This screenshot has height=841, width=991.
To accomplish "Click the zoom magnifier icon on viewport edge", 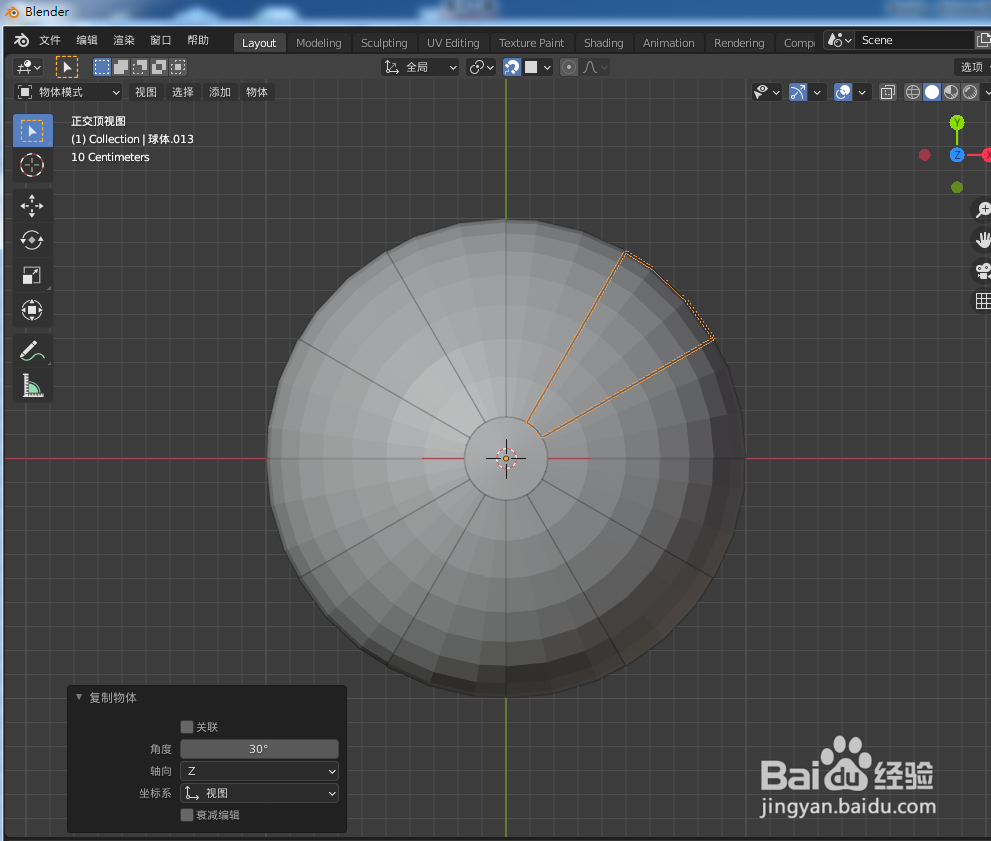I will 982,209.
